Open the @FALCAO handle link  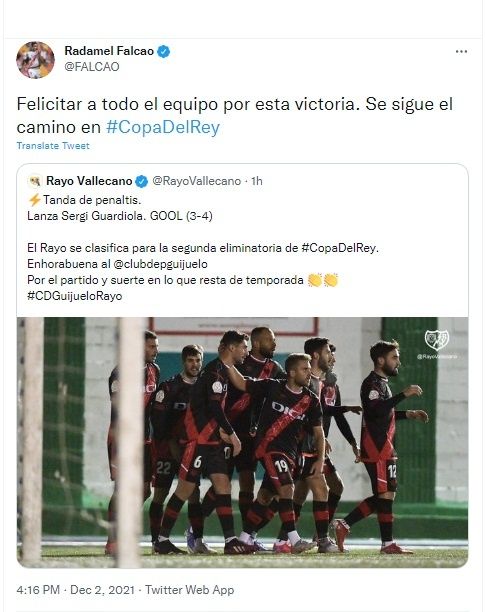click(92, 67)
